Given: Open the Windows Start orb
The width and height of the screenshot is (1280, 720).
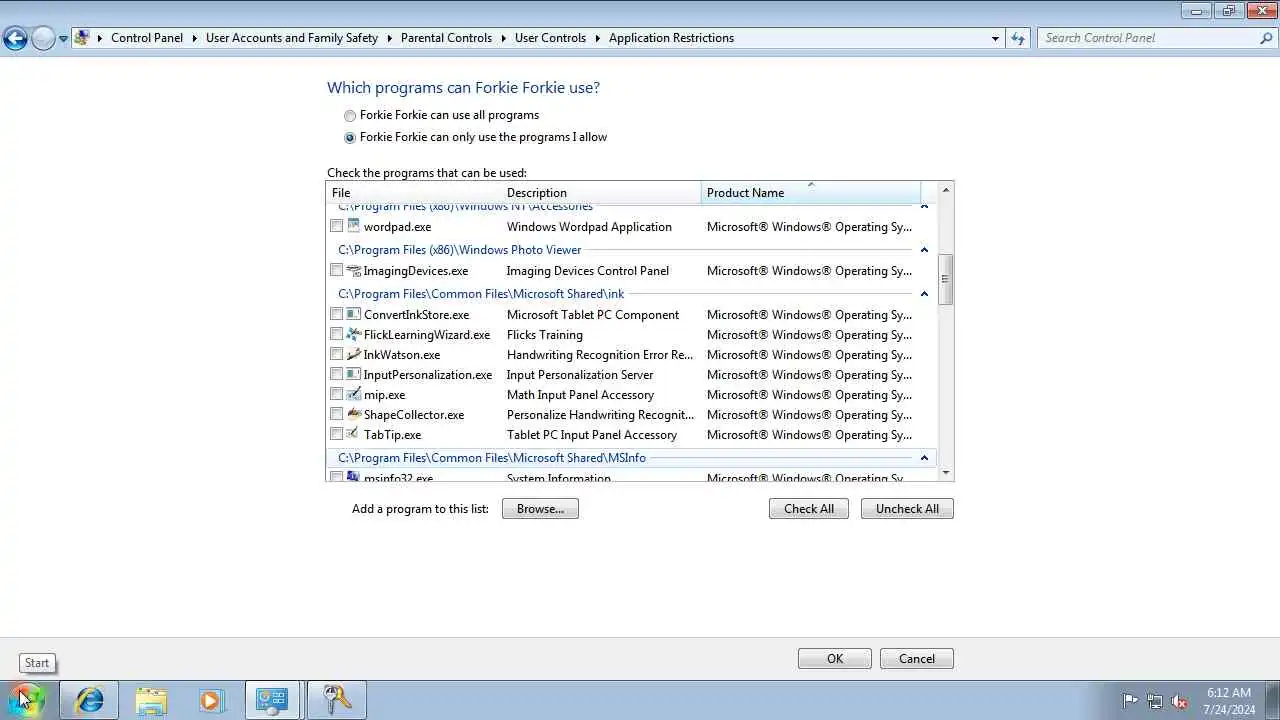Looking at the screenshot, I should pyautogui.click(x=27, y=699).
